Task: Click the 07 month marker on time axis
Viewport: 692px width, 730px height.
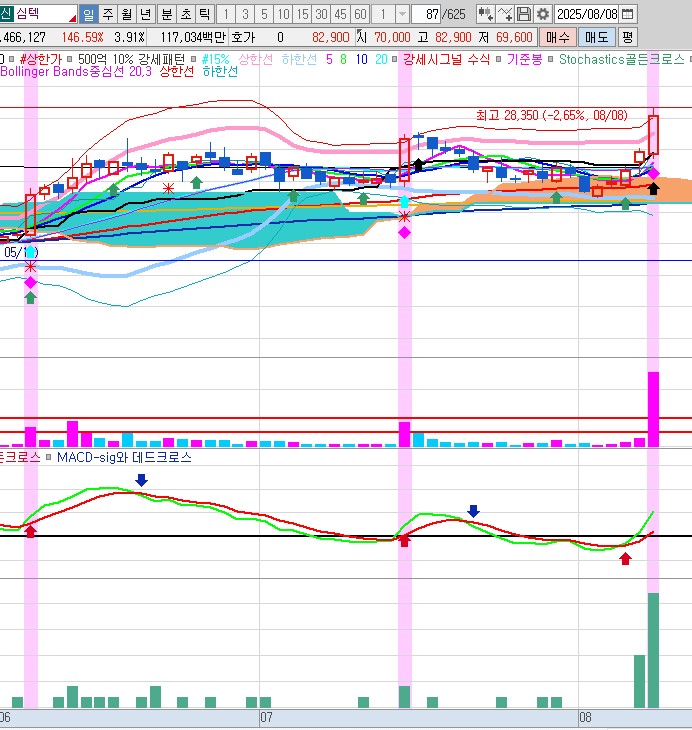Action: pyautogui.click(x=266, y=717)
